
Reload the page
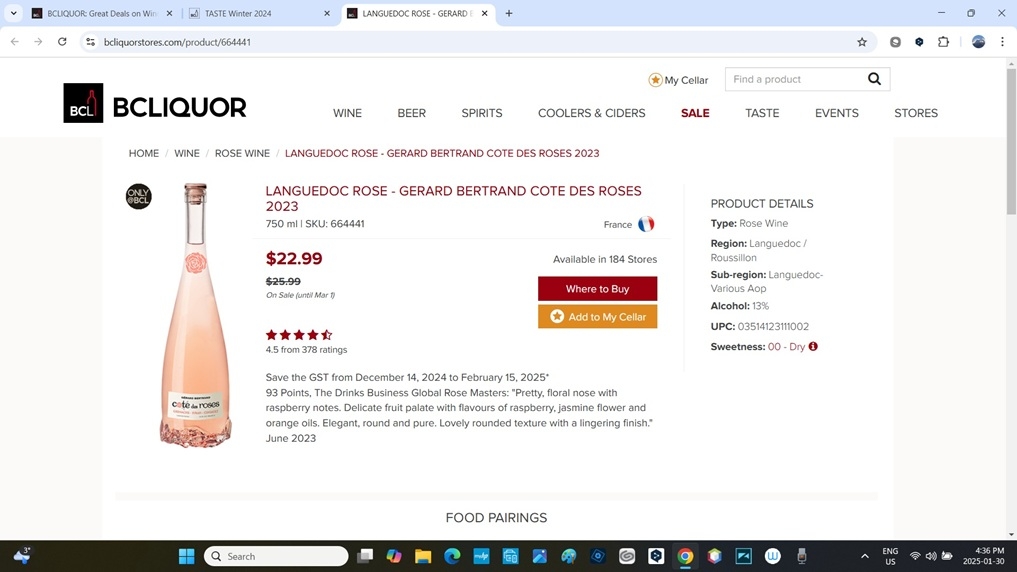pyautogui.click(x=62, y=42)
